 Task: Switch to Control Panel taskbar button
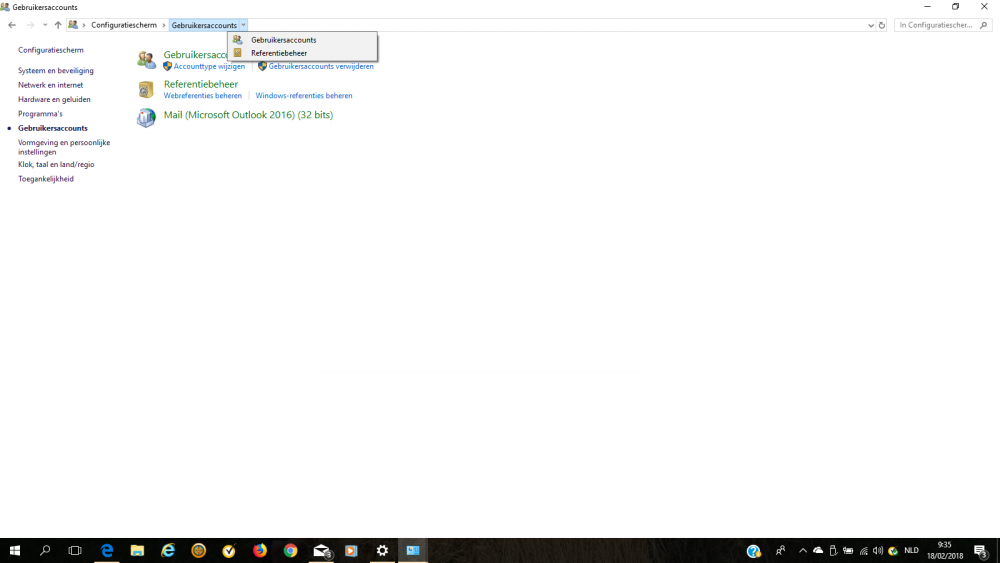point(413,550)
